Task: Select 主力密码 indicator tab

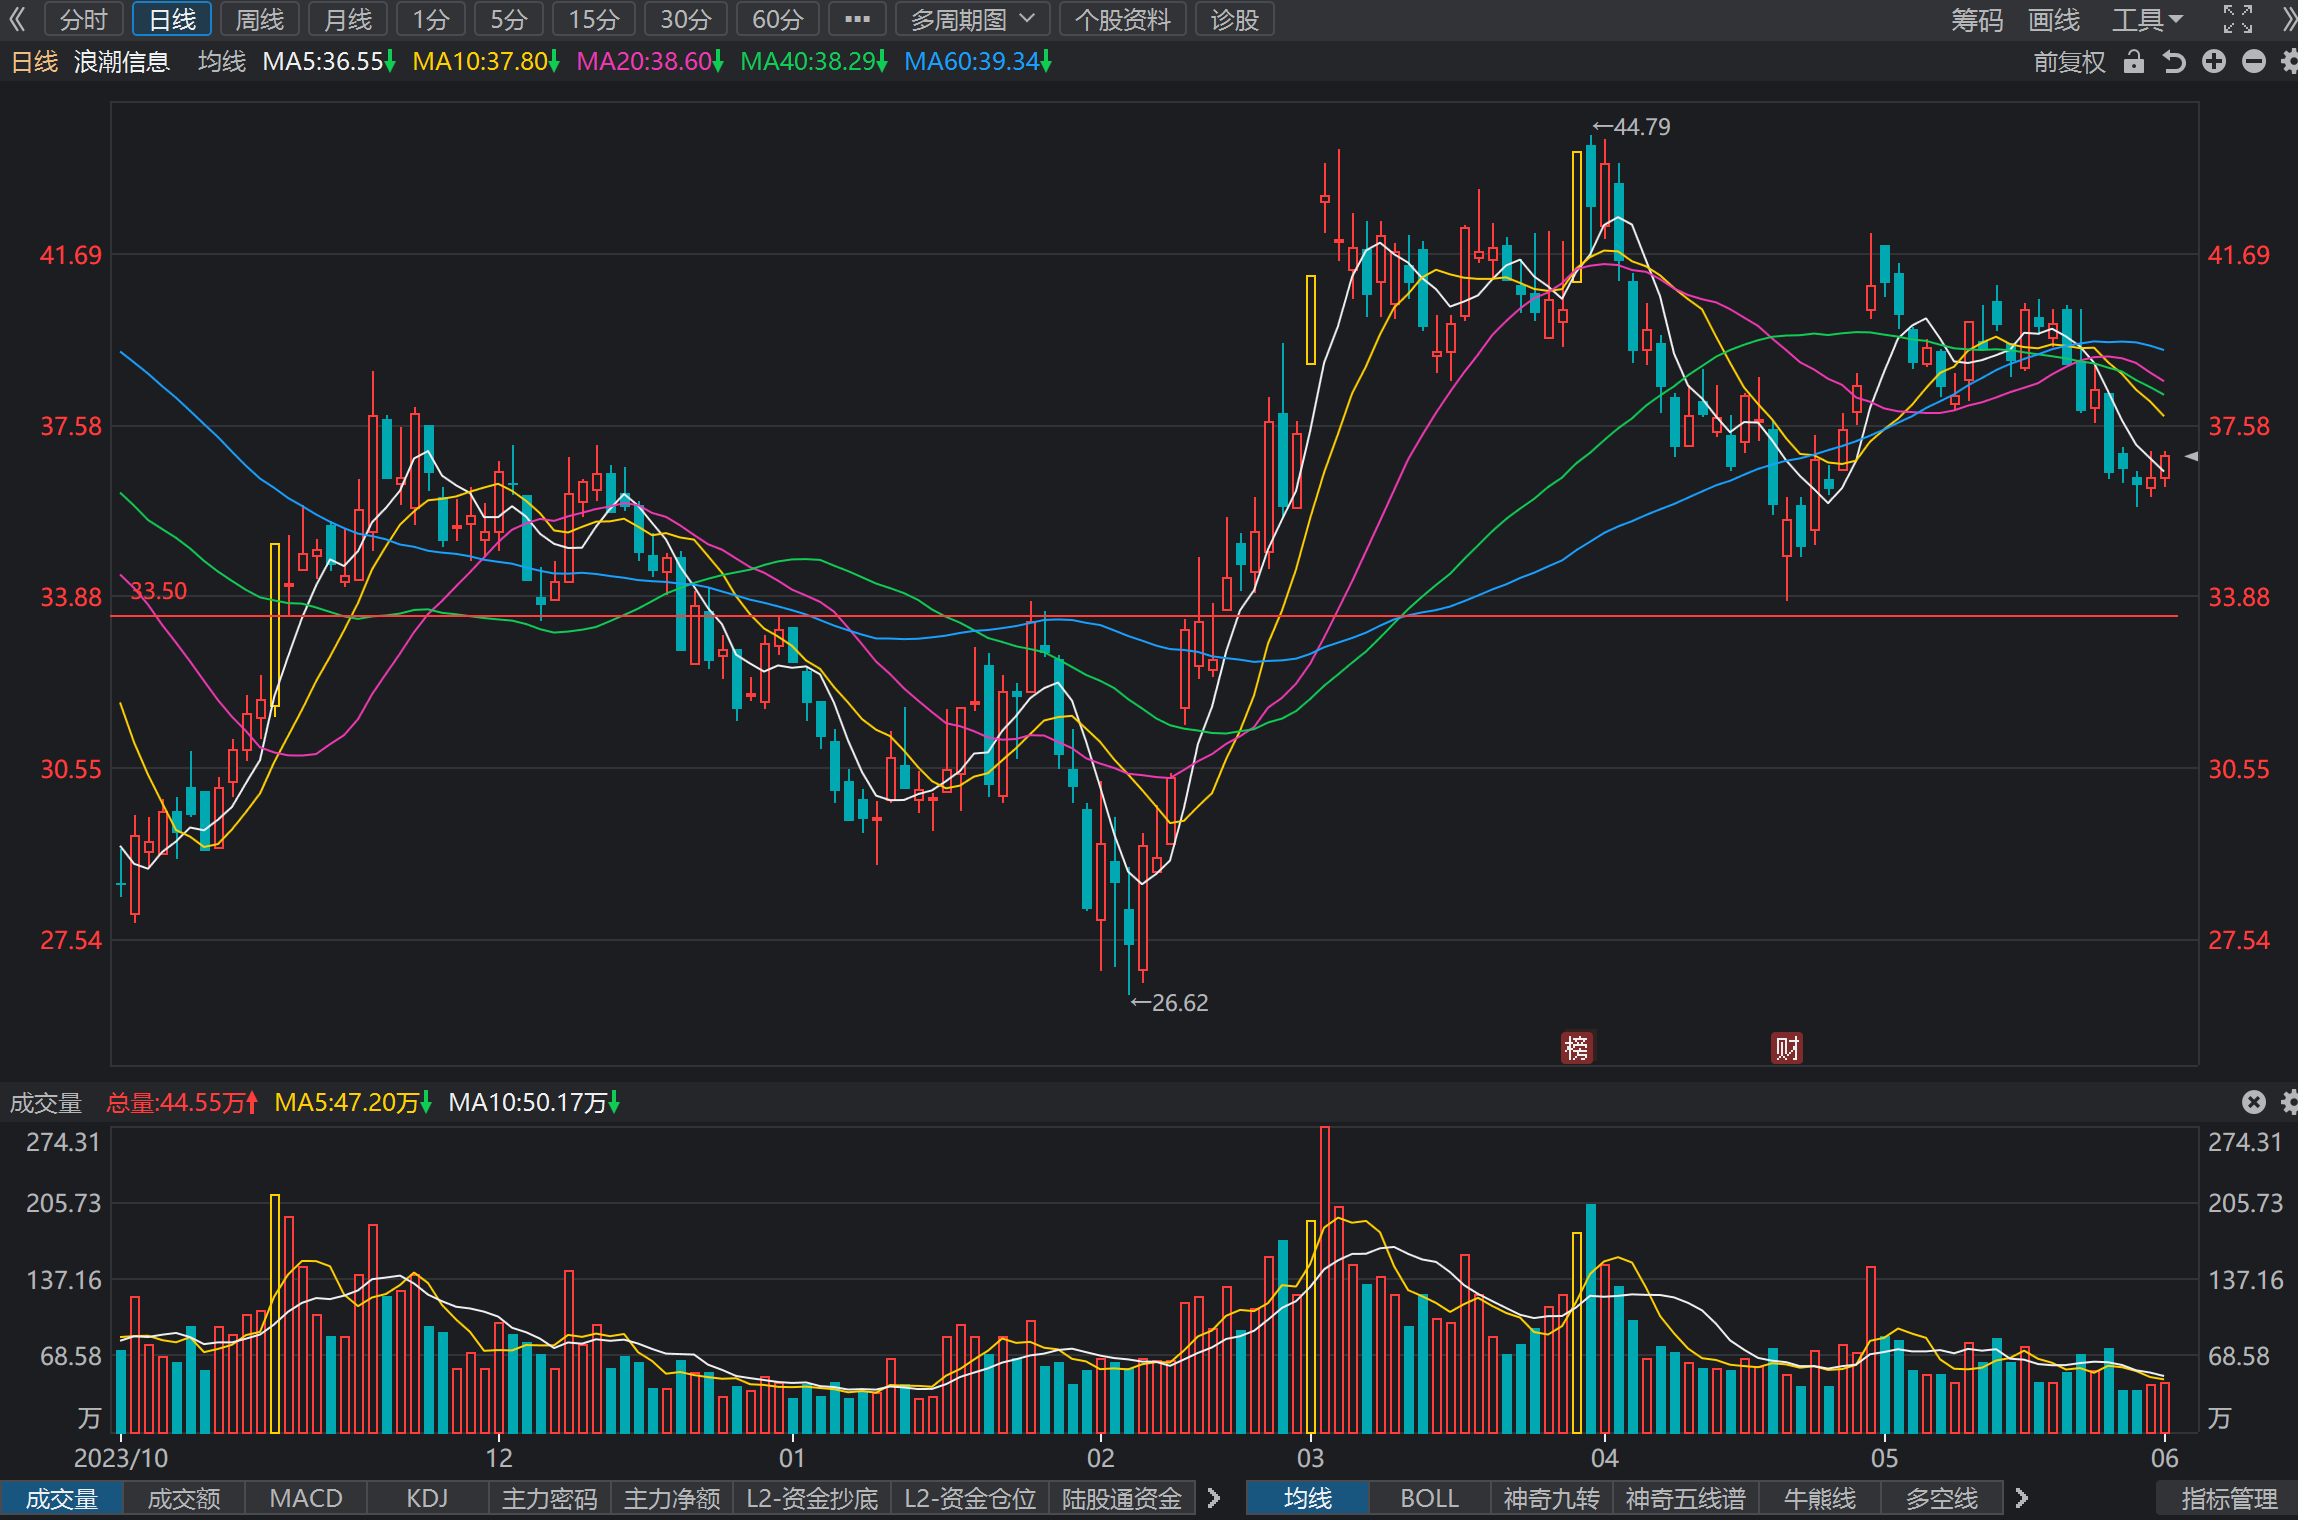Action: pos(549,1499)
